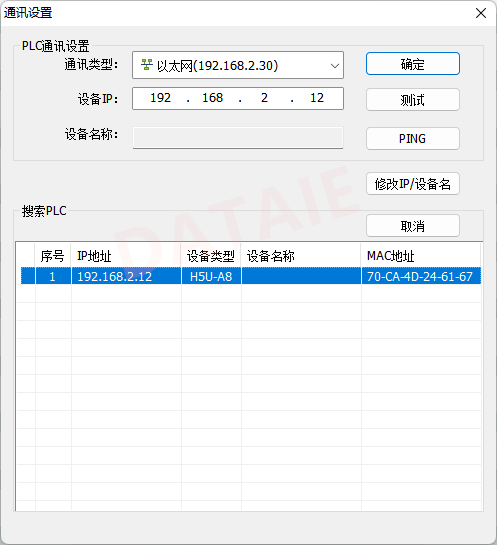Click the 通讯类型 label
497x545 pixels.
(x=91, y=64)
